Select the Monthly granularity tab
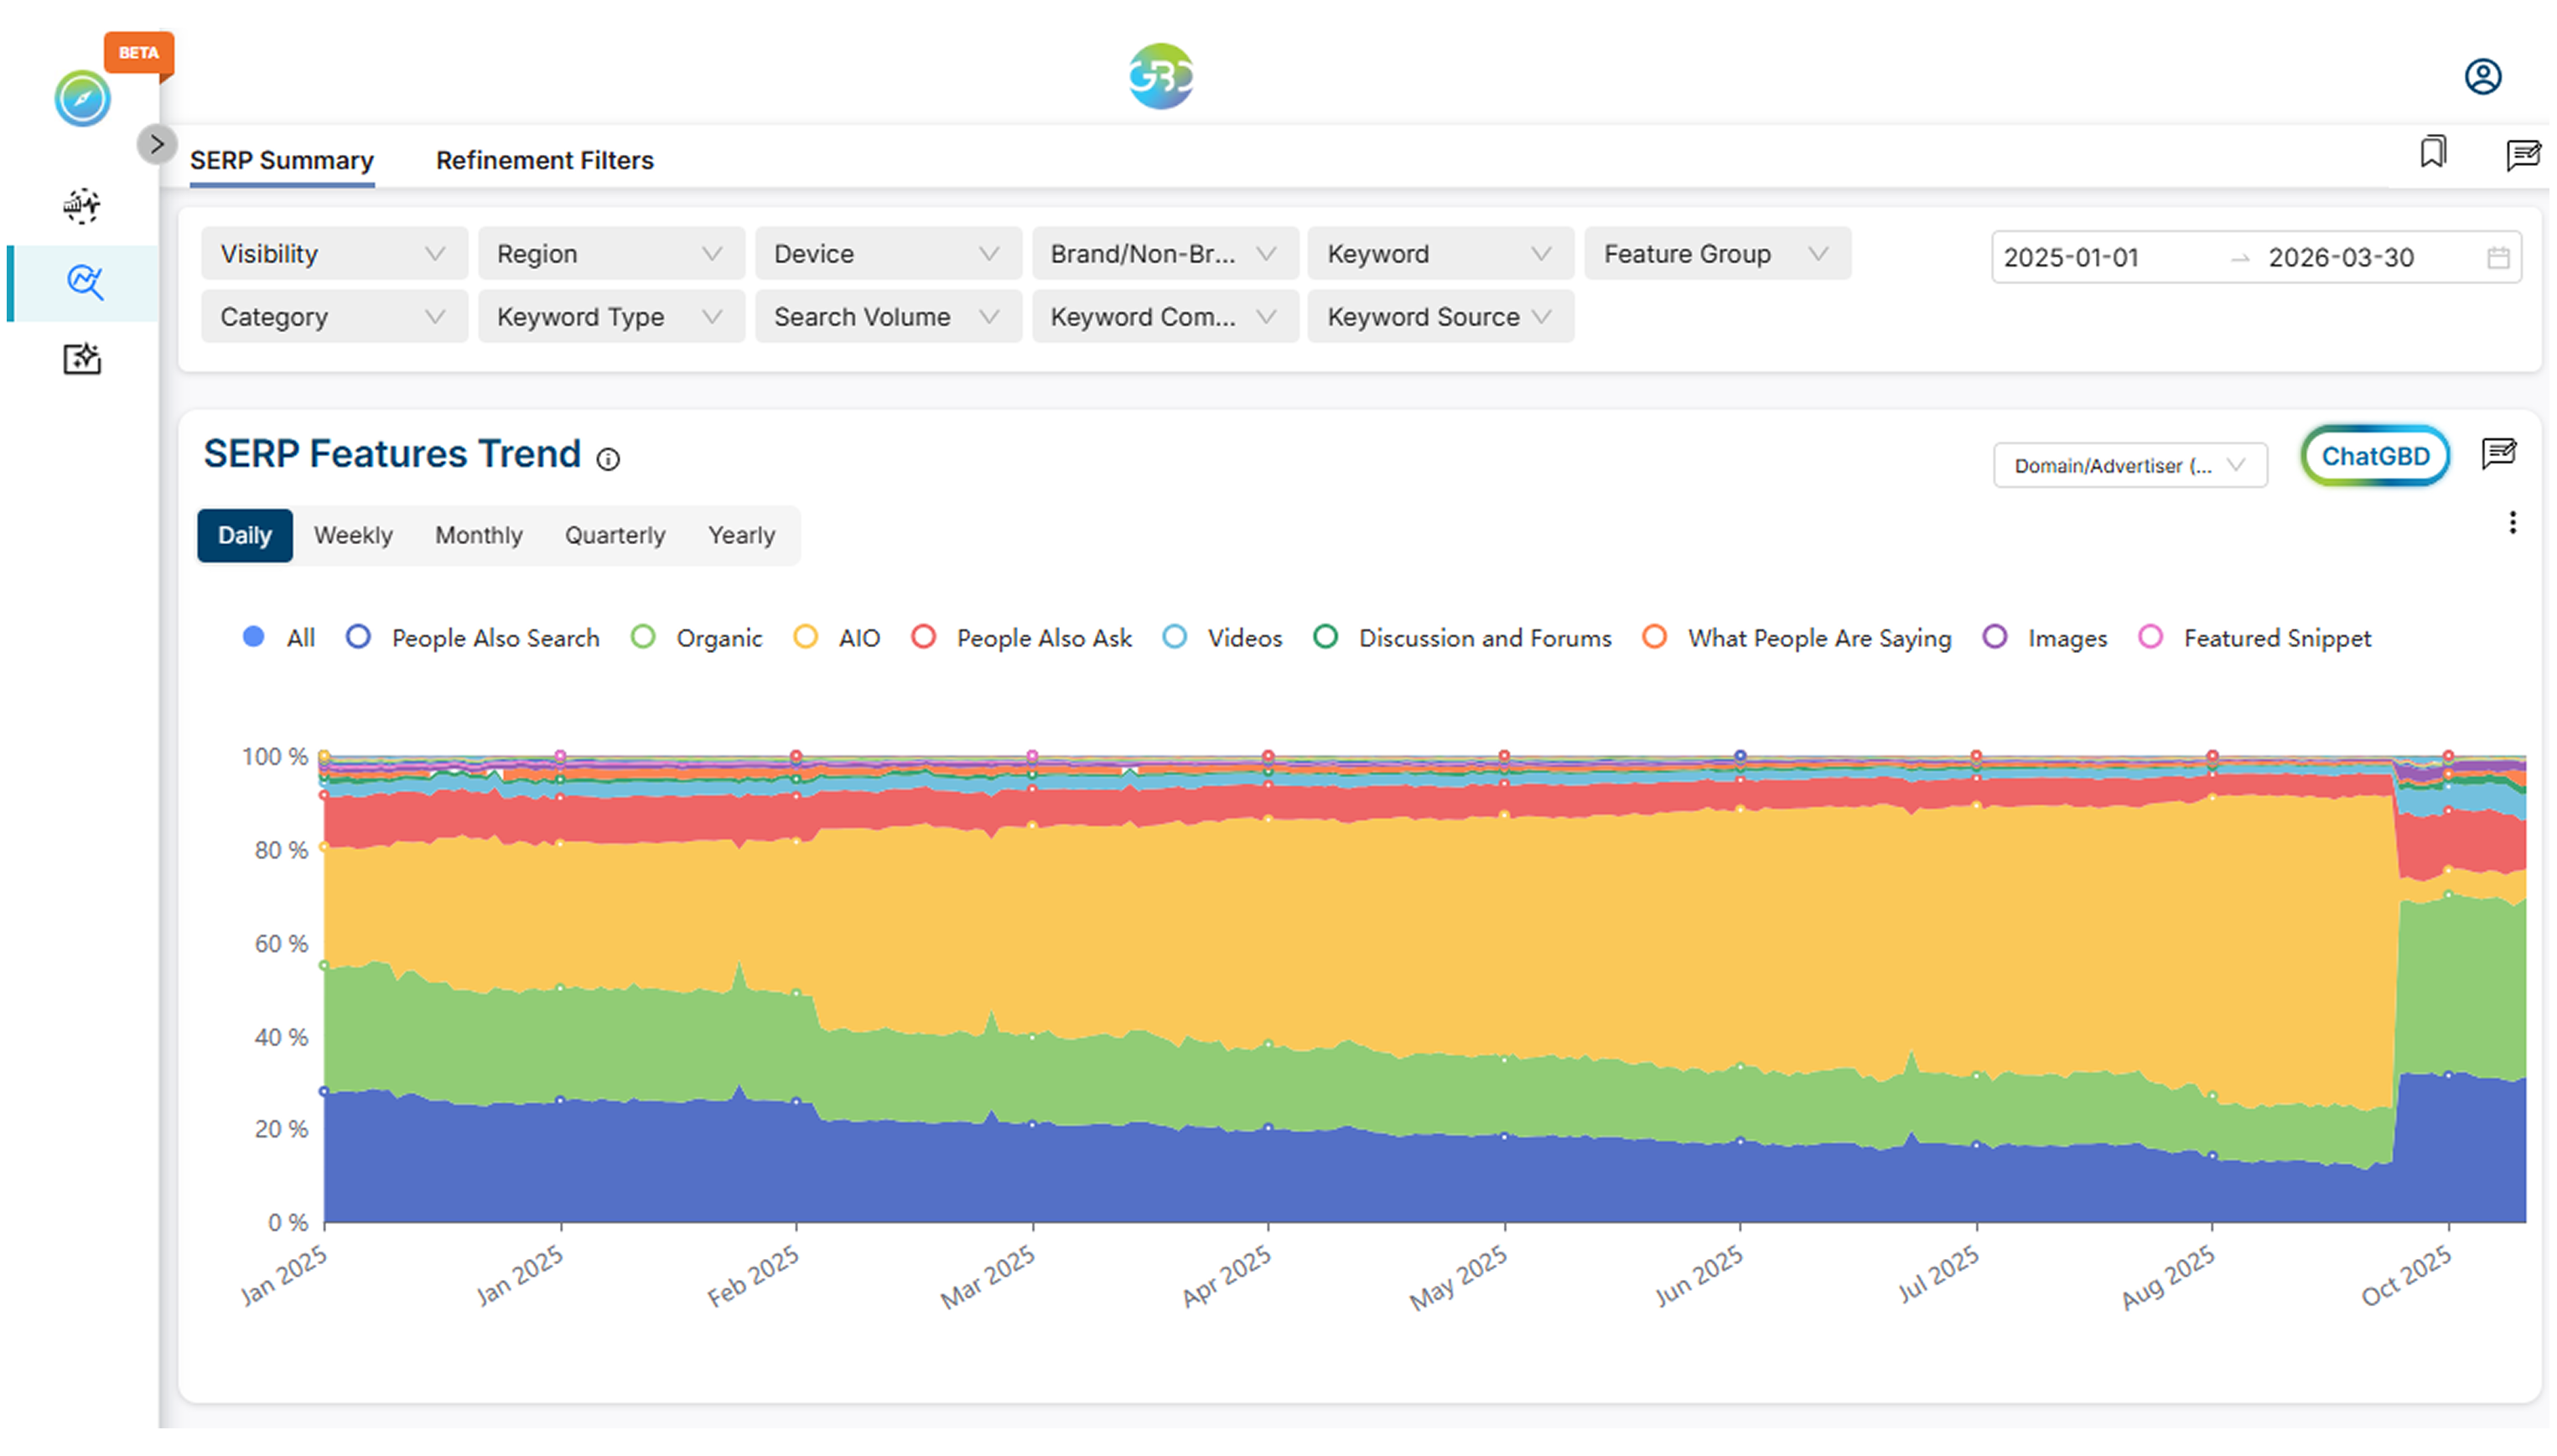The height and width of the screenshot is (1456, 2557). (478, 536)
